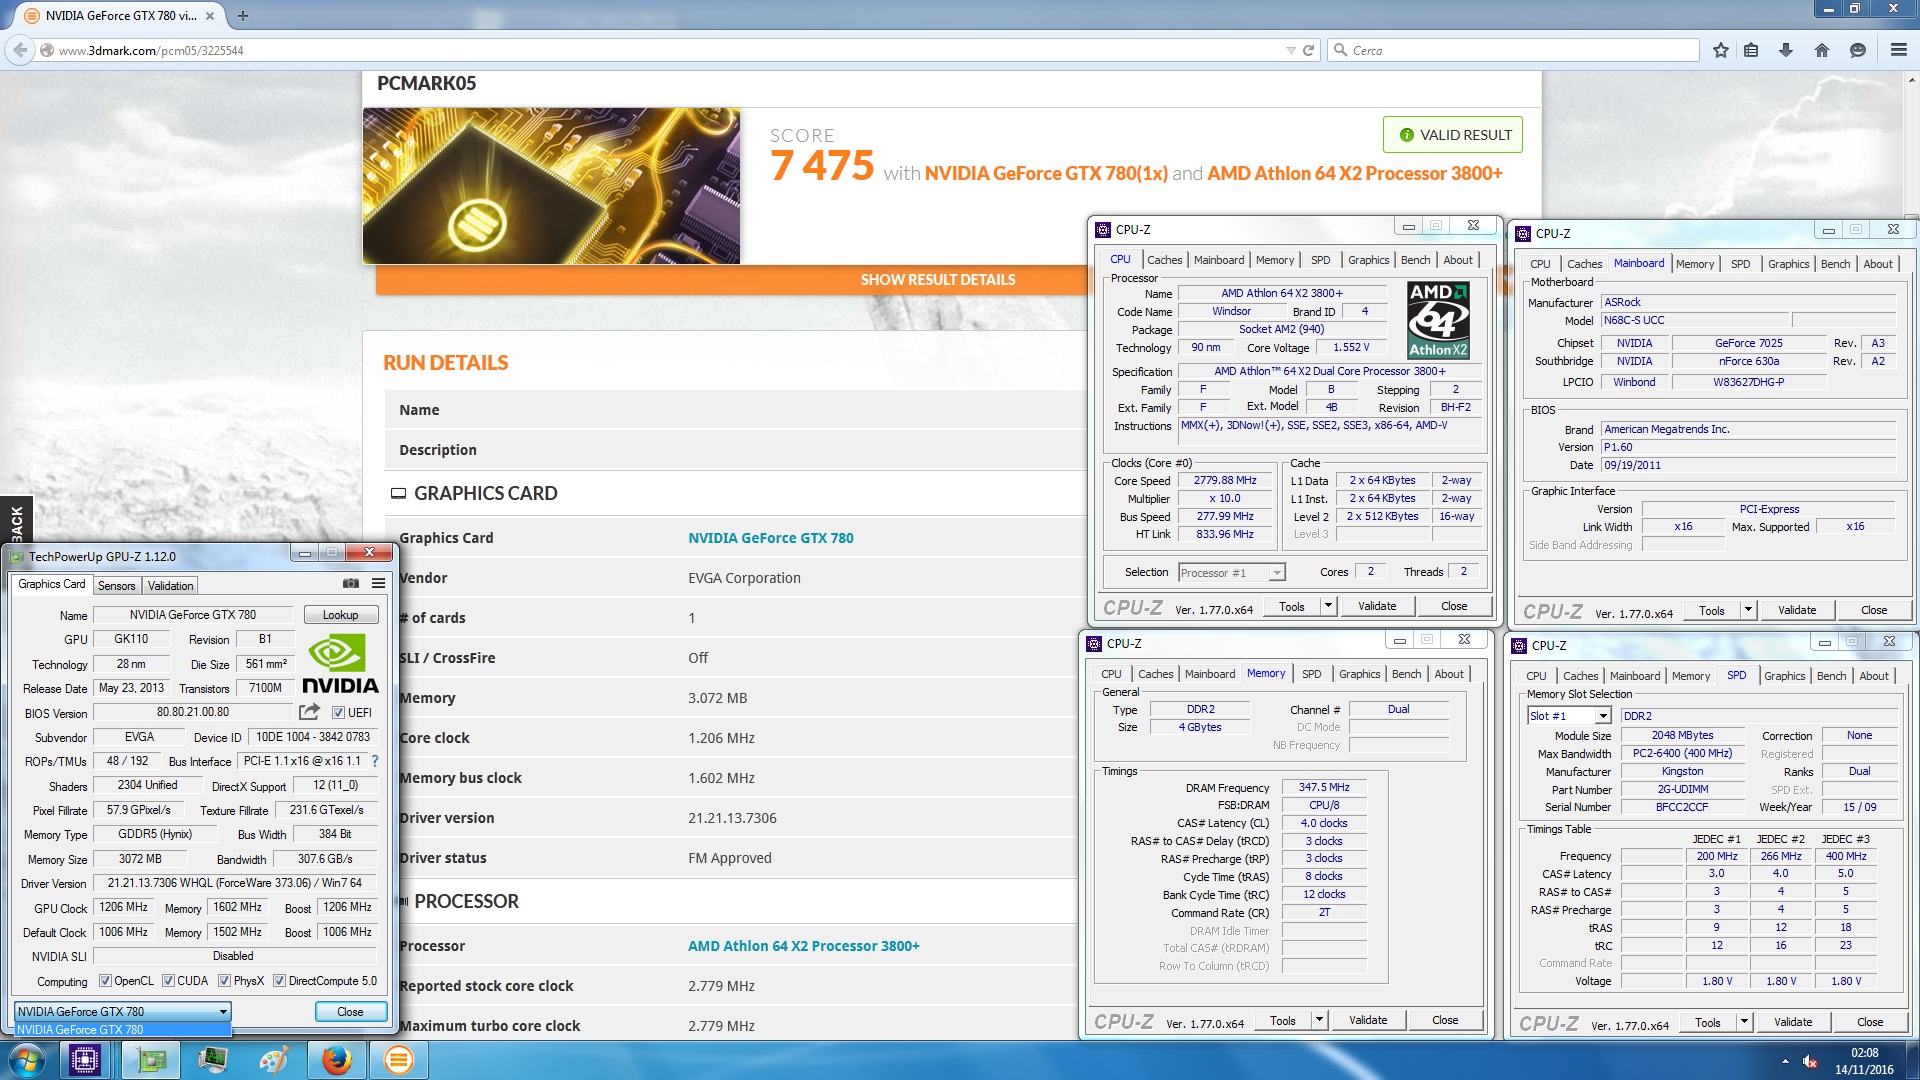The width and height of the screenshot is (1920, 1080).
Task: Bookmark this page with the star icon
Action: tap(1720, 50)
